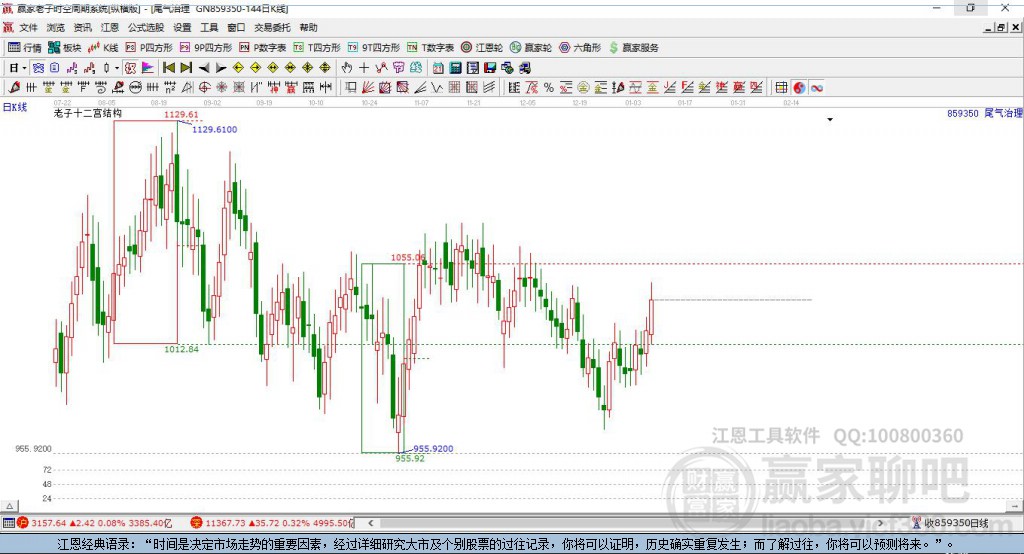Click the 859350 尾气治理 stock label

[x=984, y=113]
